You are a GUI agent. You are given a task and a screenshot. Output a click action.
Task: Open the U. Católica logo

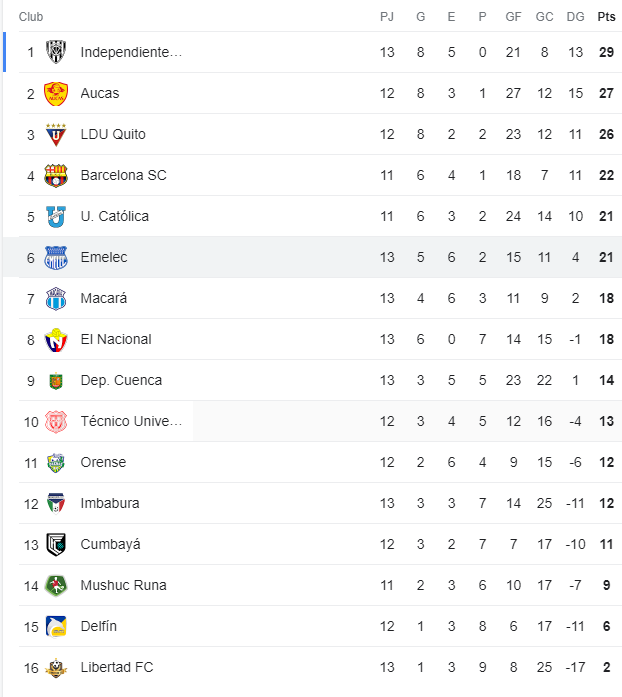(x=56, y=216)
